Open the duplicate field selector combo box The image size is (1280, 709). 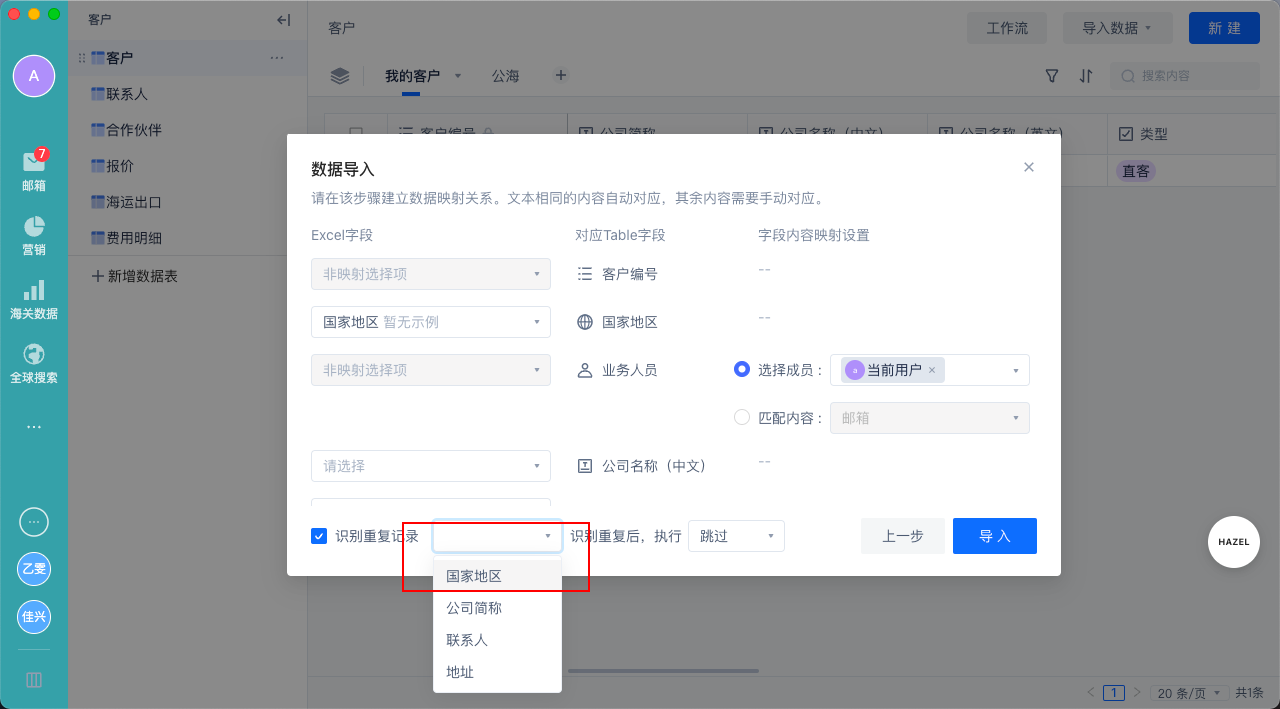click(497, 536)
